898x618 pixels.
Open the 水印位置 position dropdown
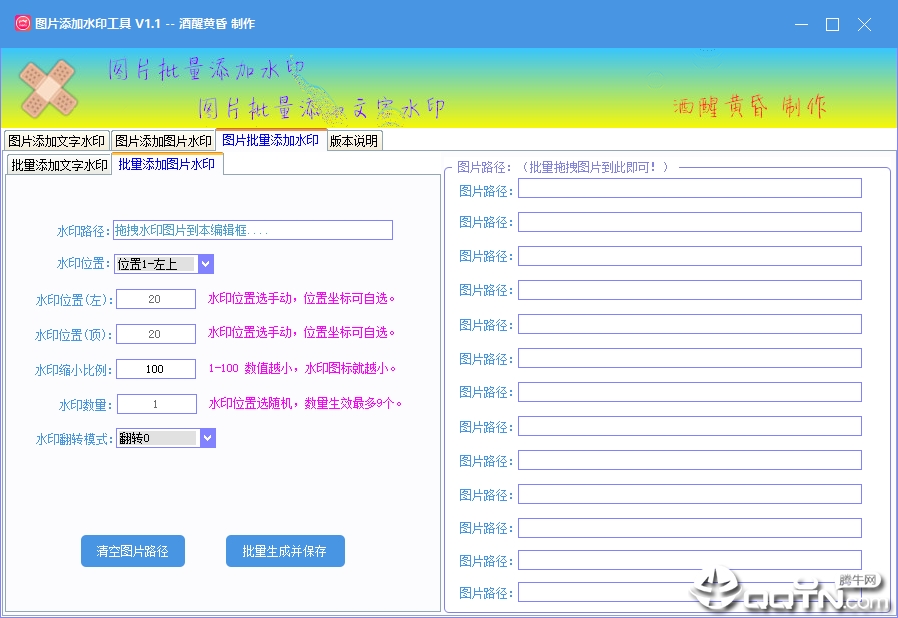[x=204, y=263]
